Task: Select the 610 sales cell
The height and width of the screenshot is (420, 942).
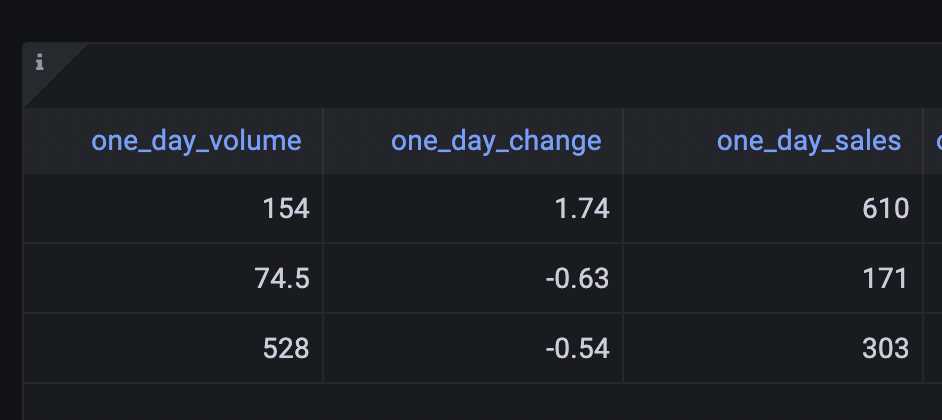Action: pyautogui.click(x=773, y=208)
